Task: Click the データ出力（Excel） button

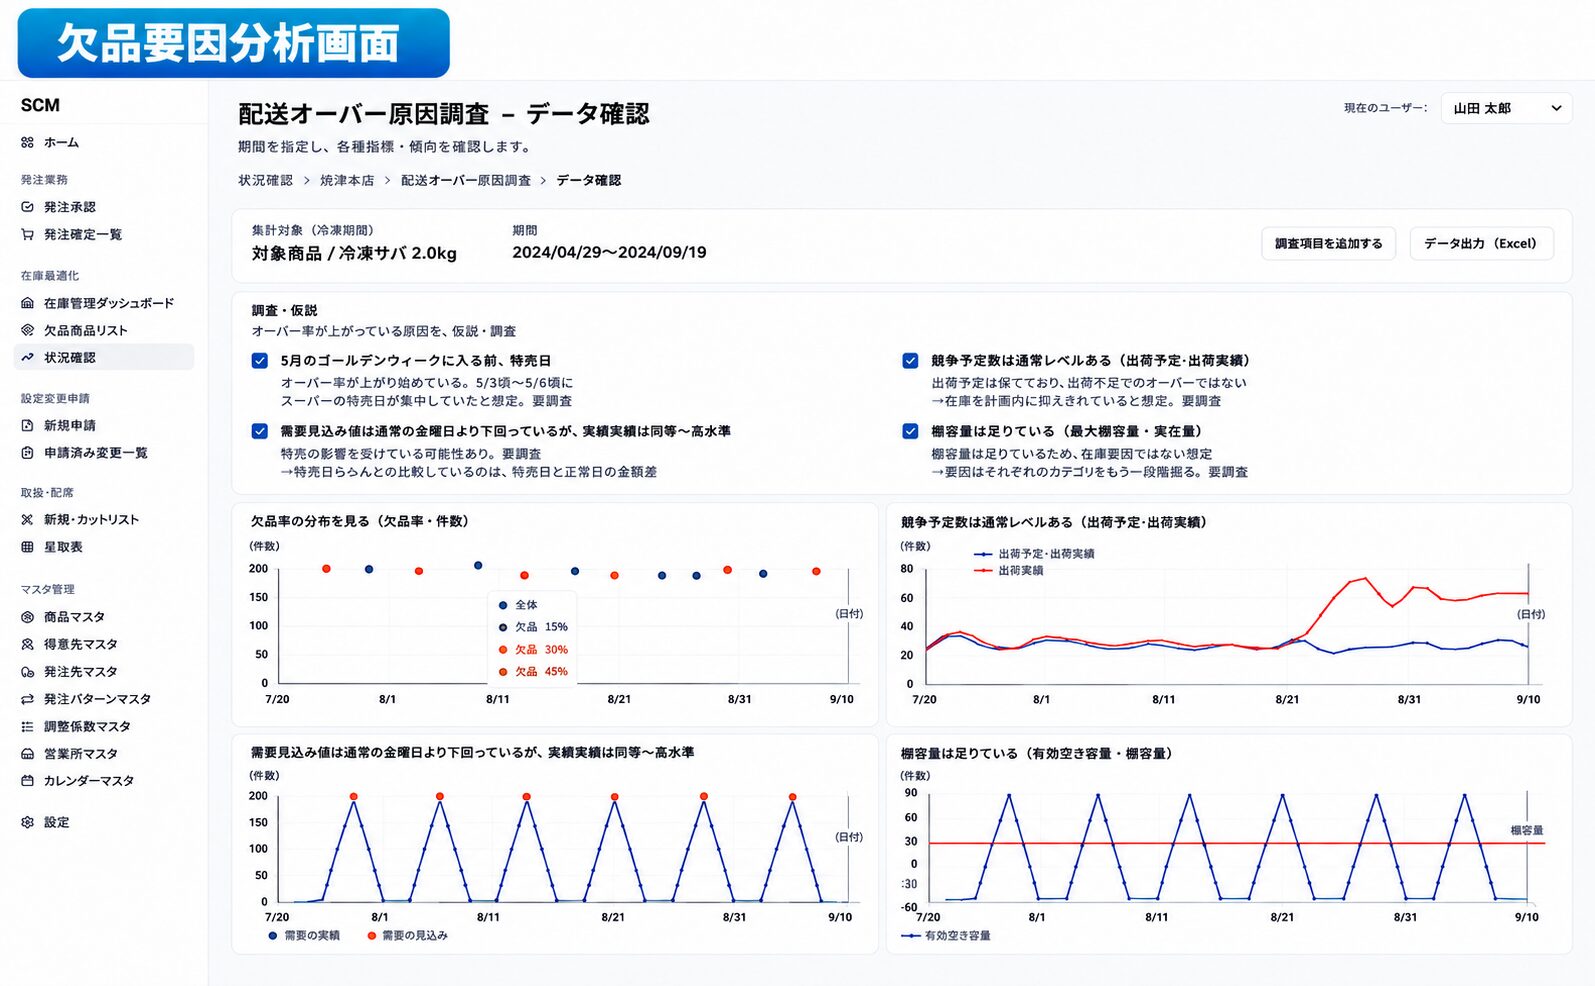Action: (x=1481, y=243)
